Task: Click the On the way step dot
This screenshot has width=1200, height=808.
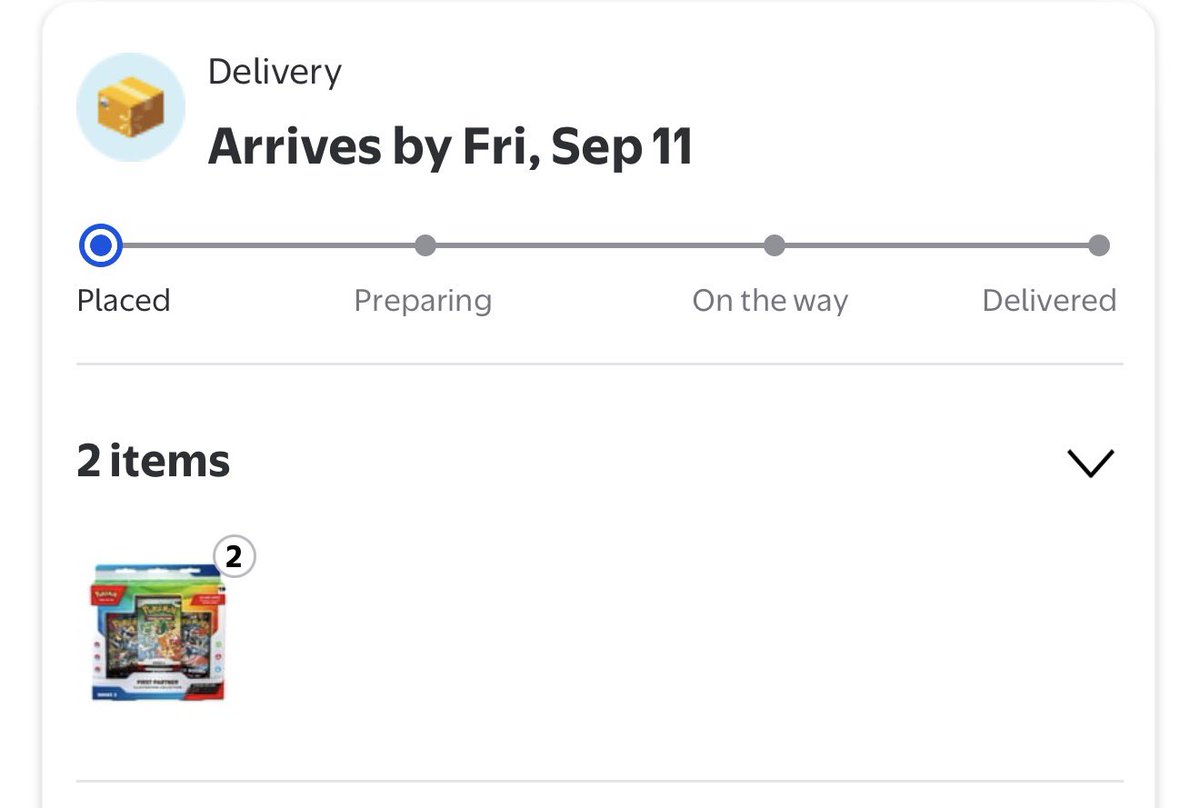Action: pyautogui.click(x=774, y=245)
